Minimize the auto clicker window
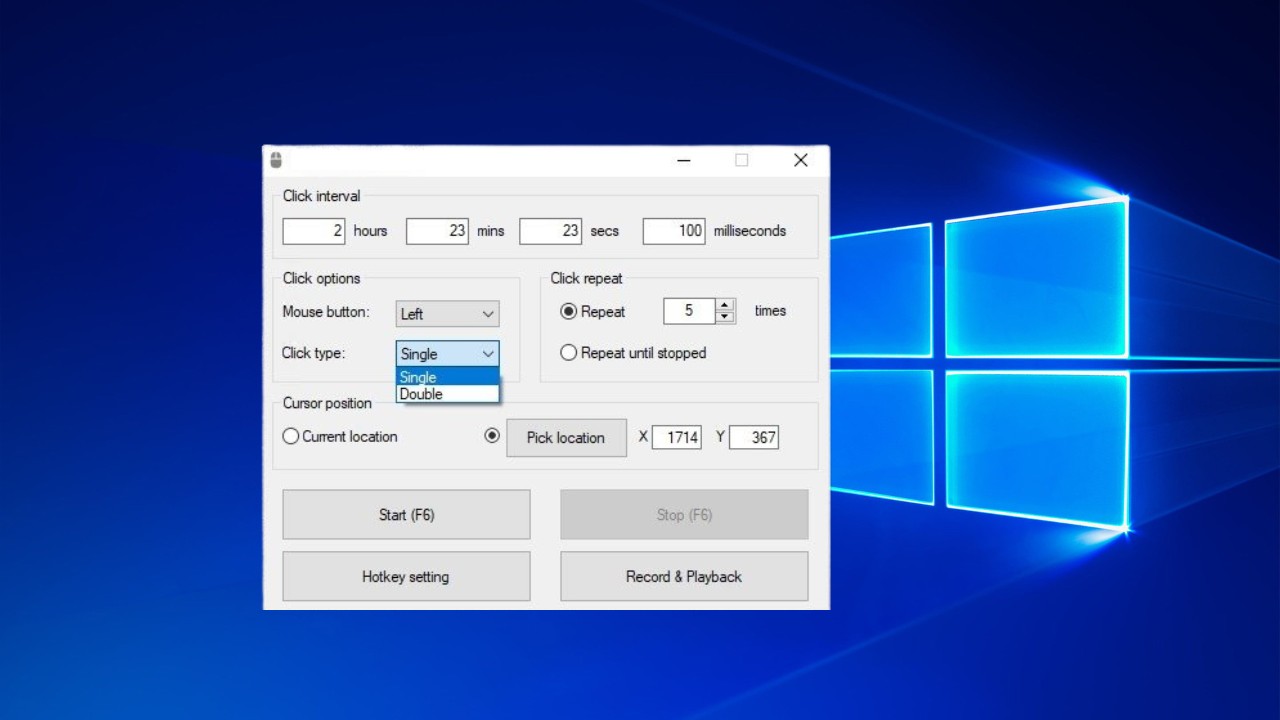The image size is (1280, 720). pos(684,160)
